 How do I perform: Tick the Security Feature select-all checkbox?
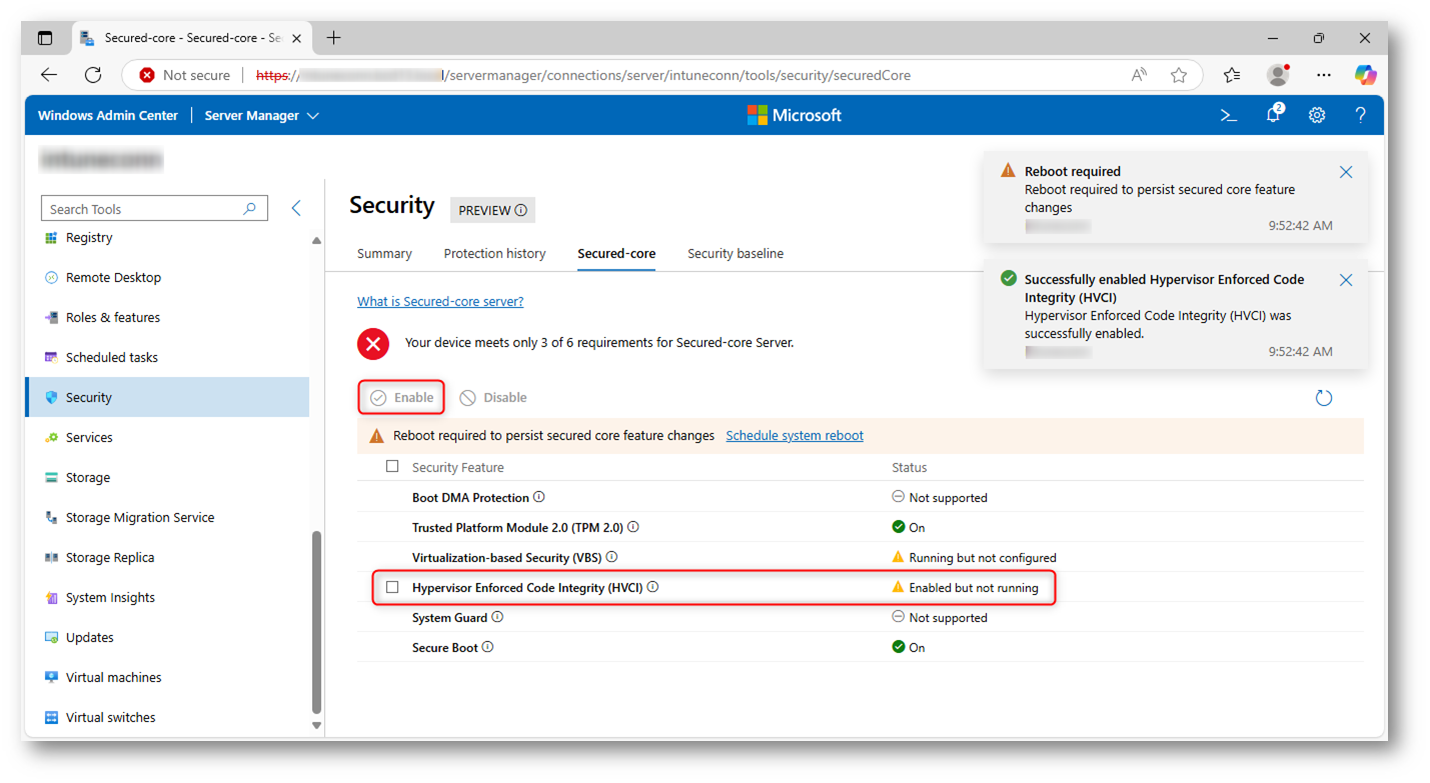pos(392,467)
